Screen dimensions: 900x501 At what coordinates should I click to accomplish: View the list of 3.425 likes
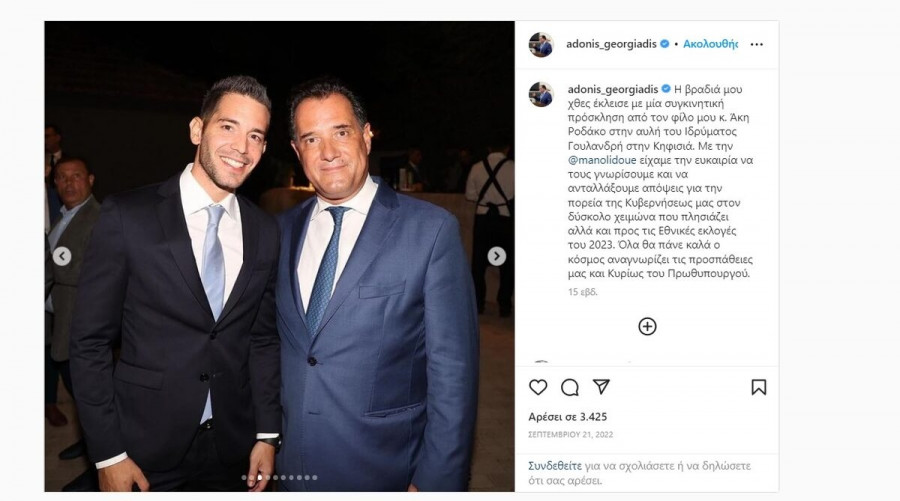tap(568, 417)
